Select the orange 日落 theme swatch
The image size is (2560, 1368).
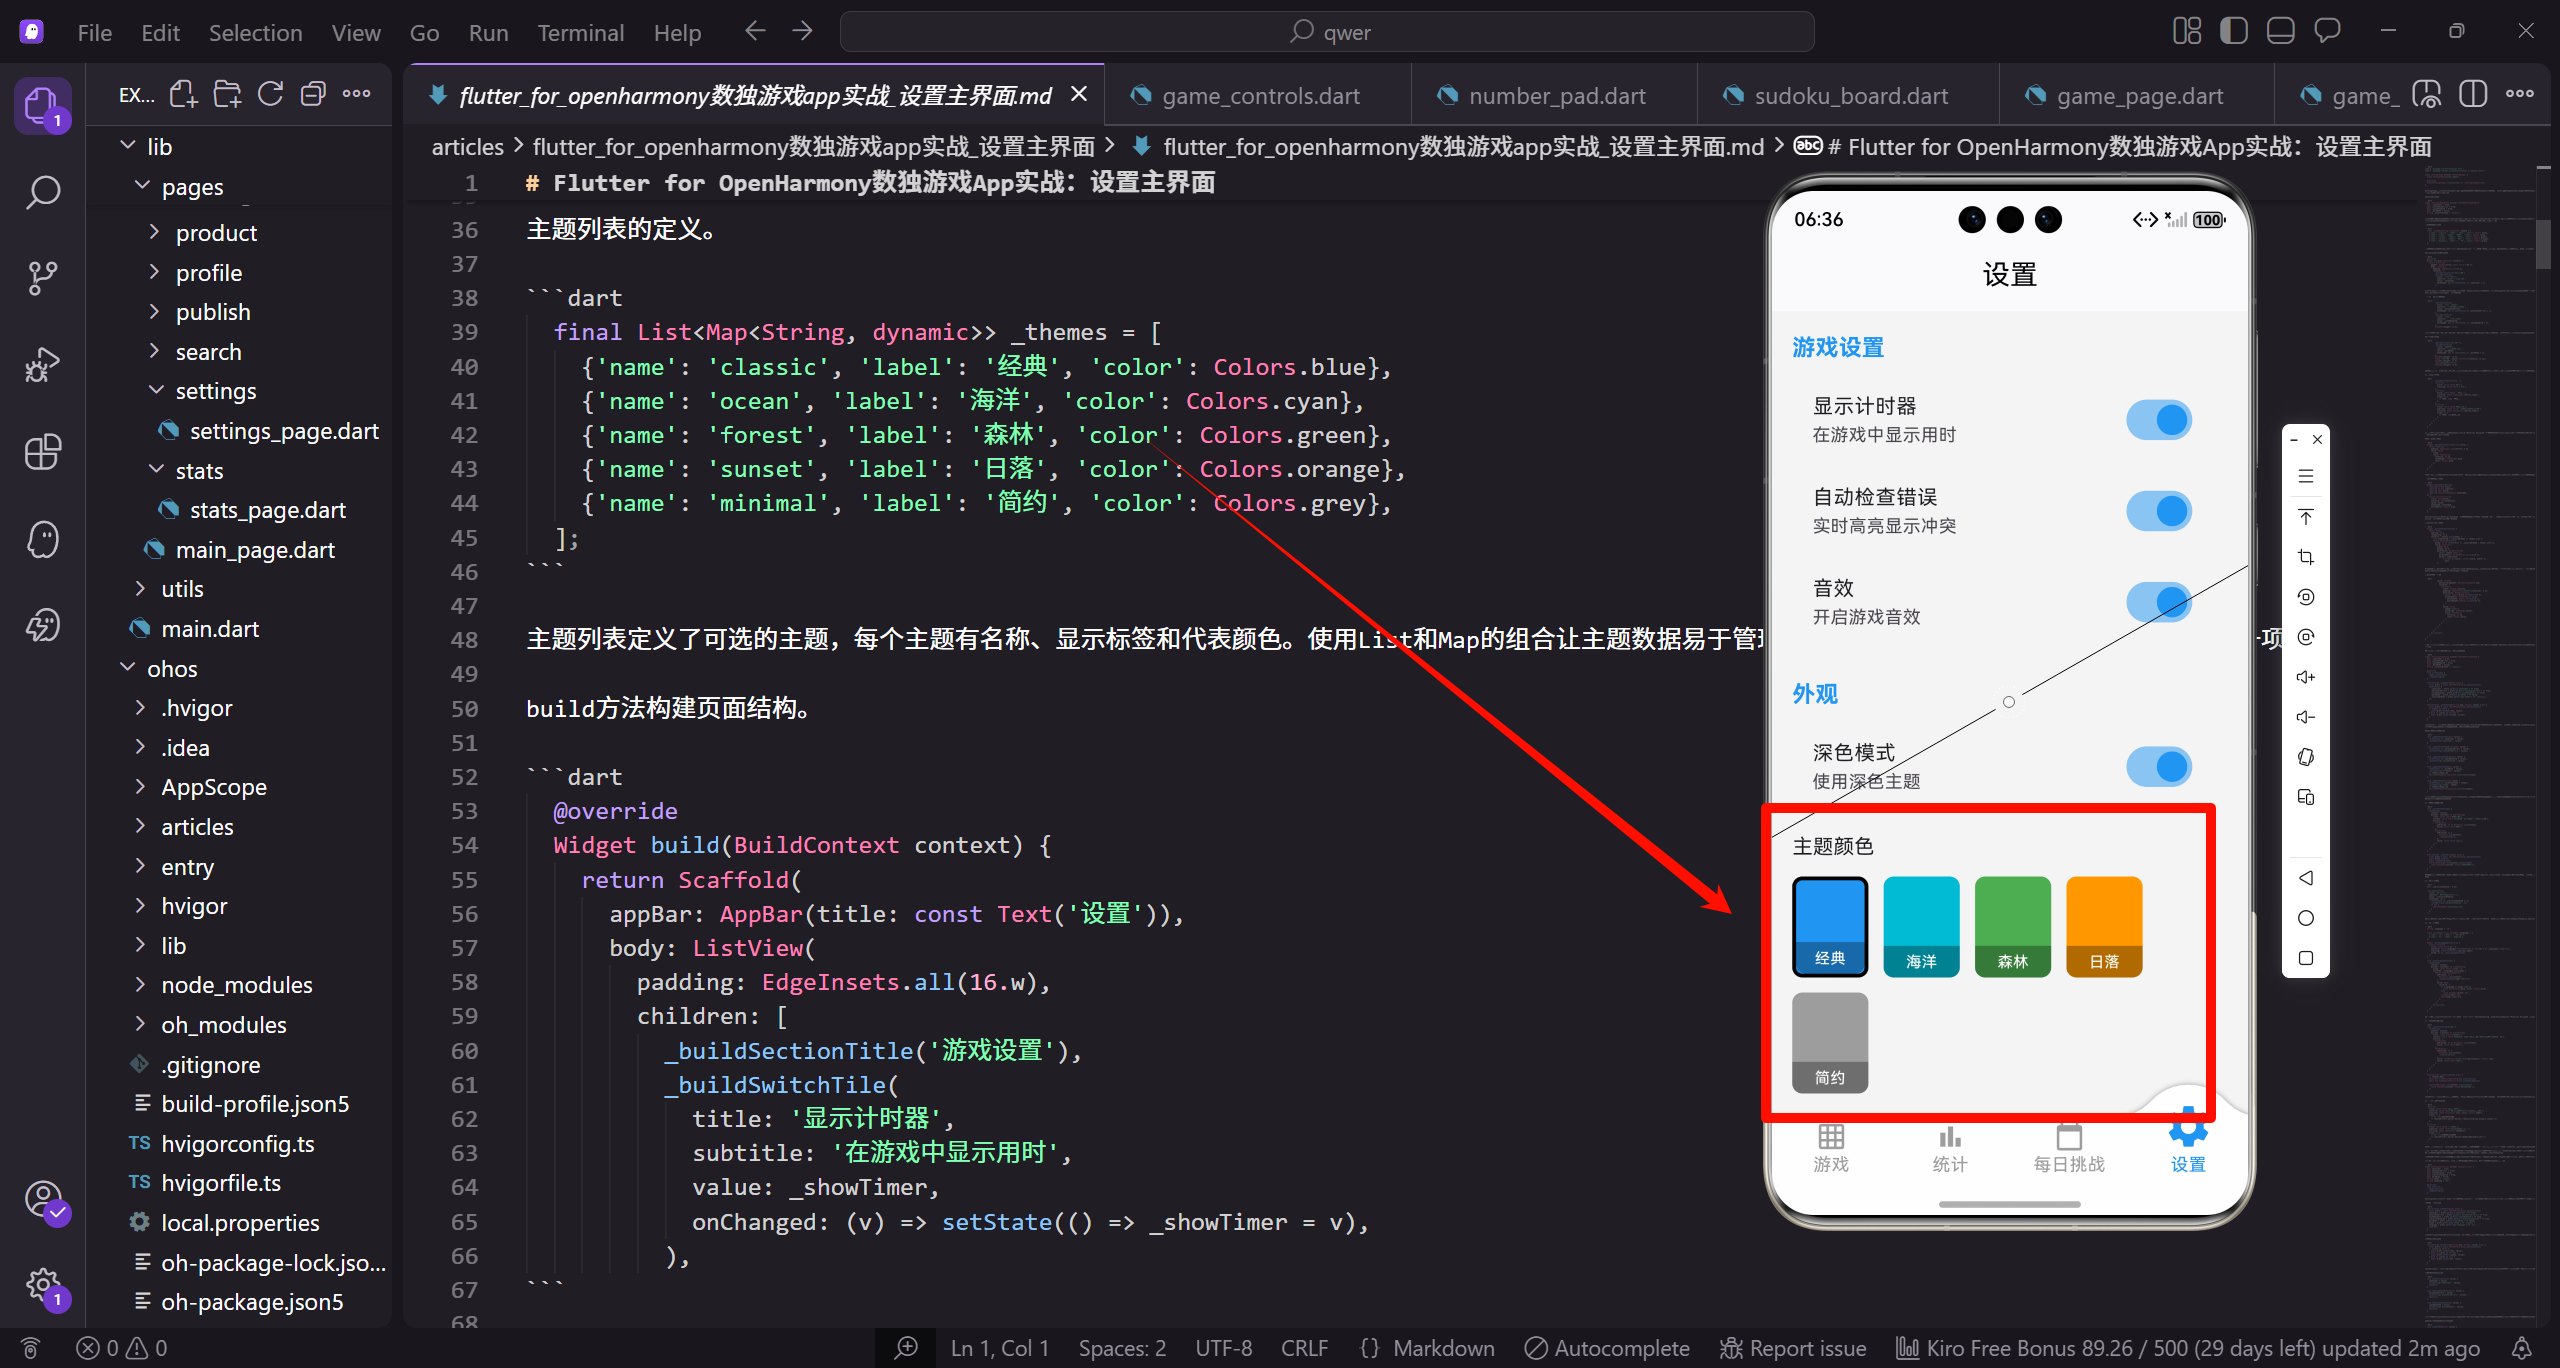tap(2104, 925)
